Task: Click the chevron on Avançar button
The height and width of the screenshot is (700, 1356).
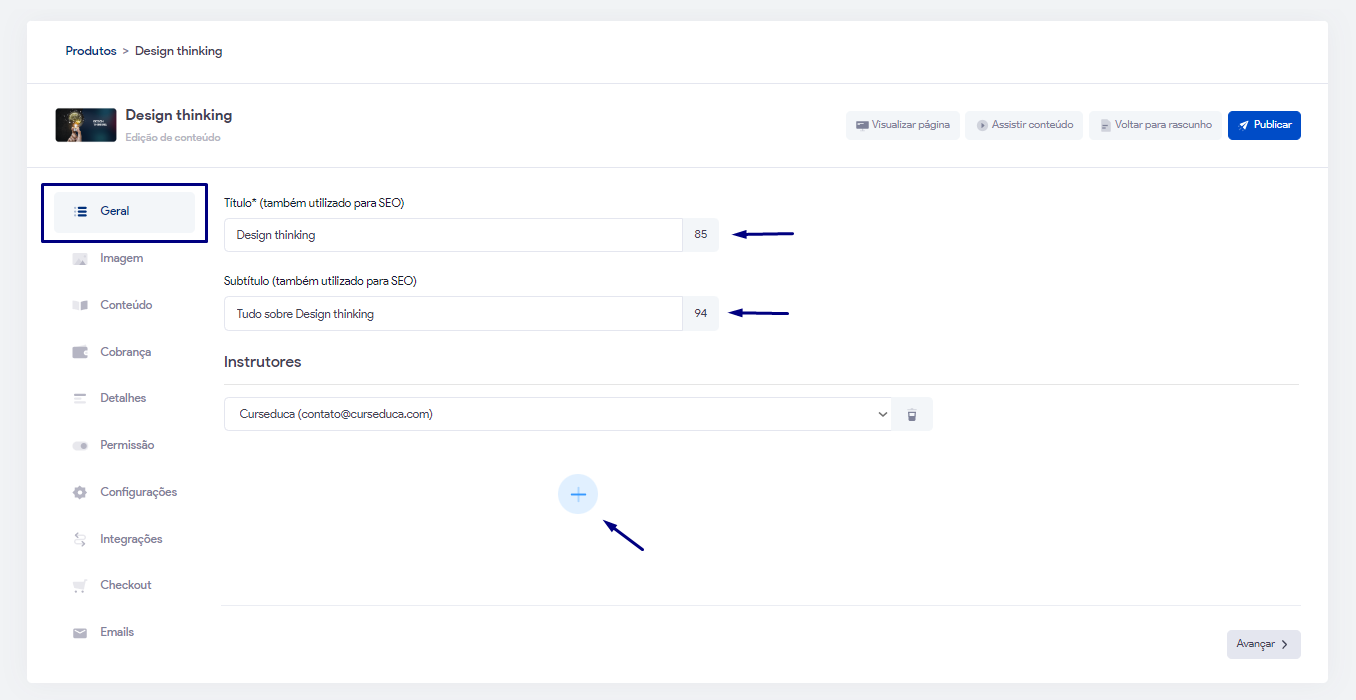Action: point(1284,645)
